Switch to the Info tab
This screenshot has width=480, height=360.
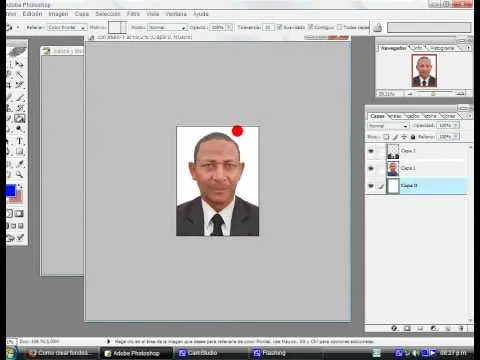[418, 48]
